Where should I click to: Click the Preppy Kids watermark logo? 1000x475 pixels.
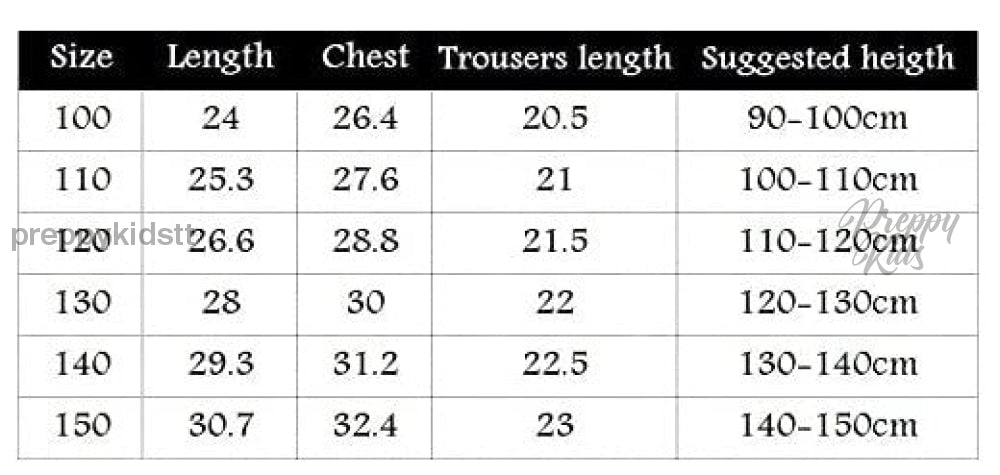898,236
